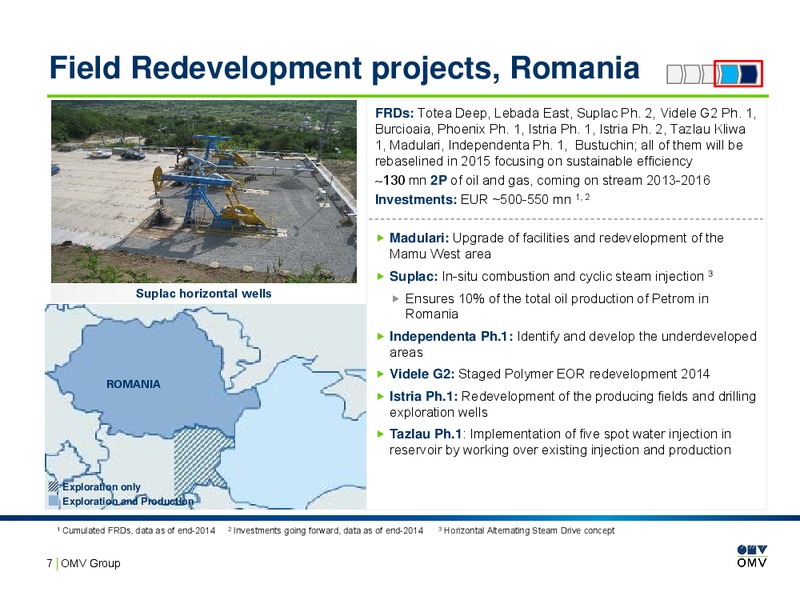Click the 'FRDs:' heading text
800x600 pixels.
(394, 113)
